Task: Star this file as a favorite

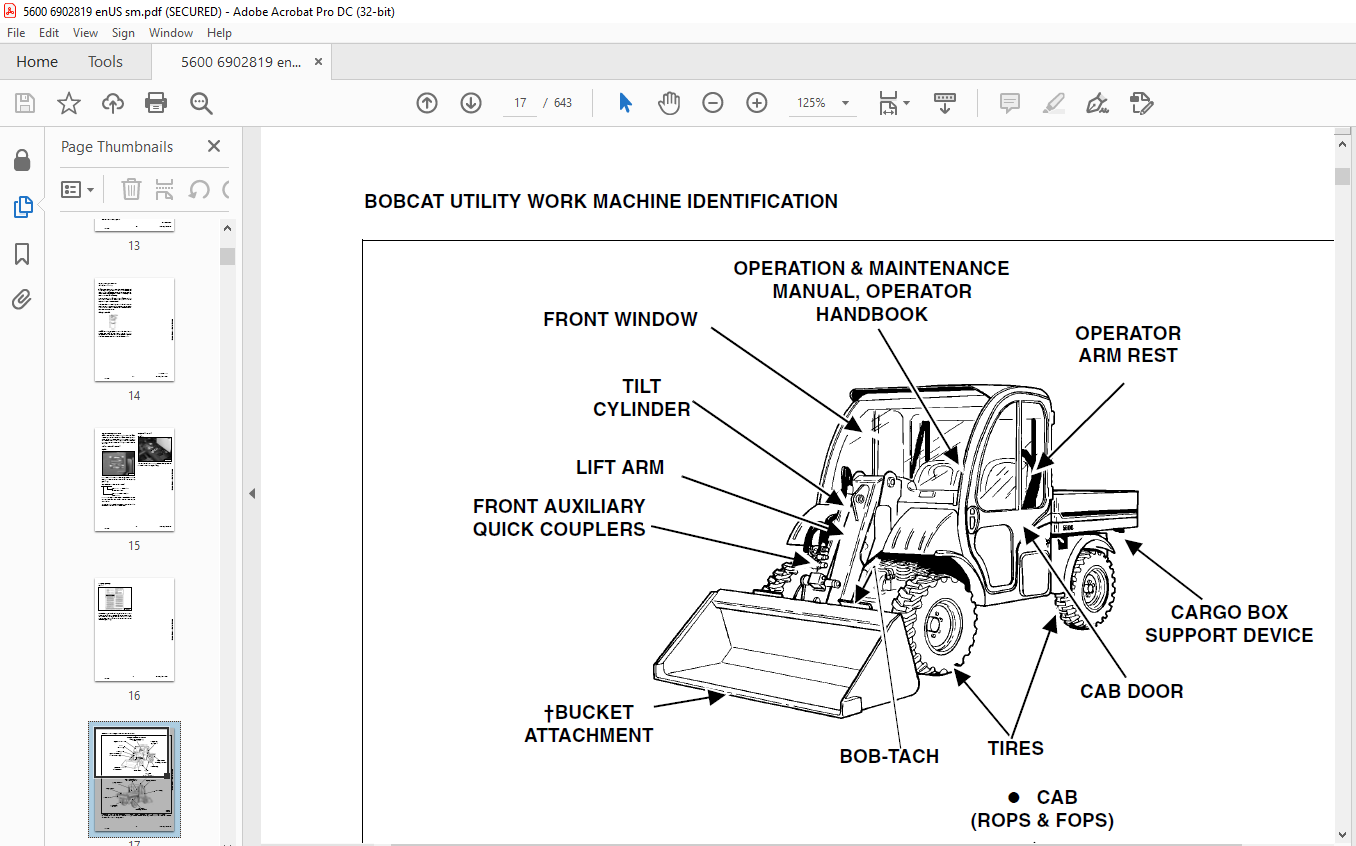Action: point(68,103)
